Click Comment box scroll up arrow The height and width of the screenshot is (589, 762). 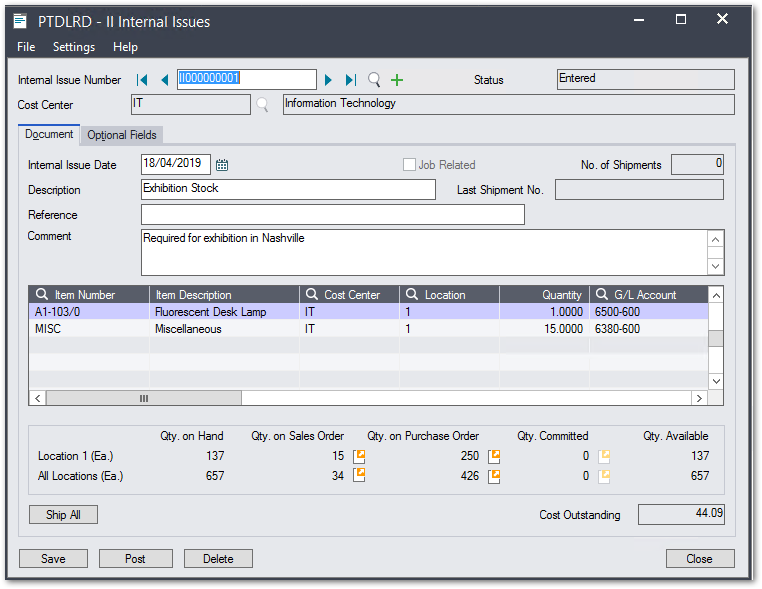point(716,240)
